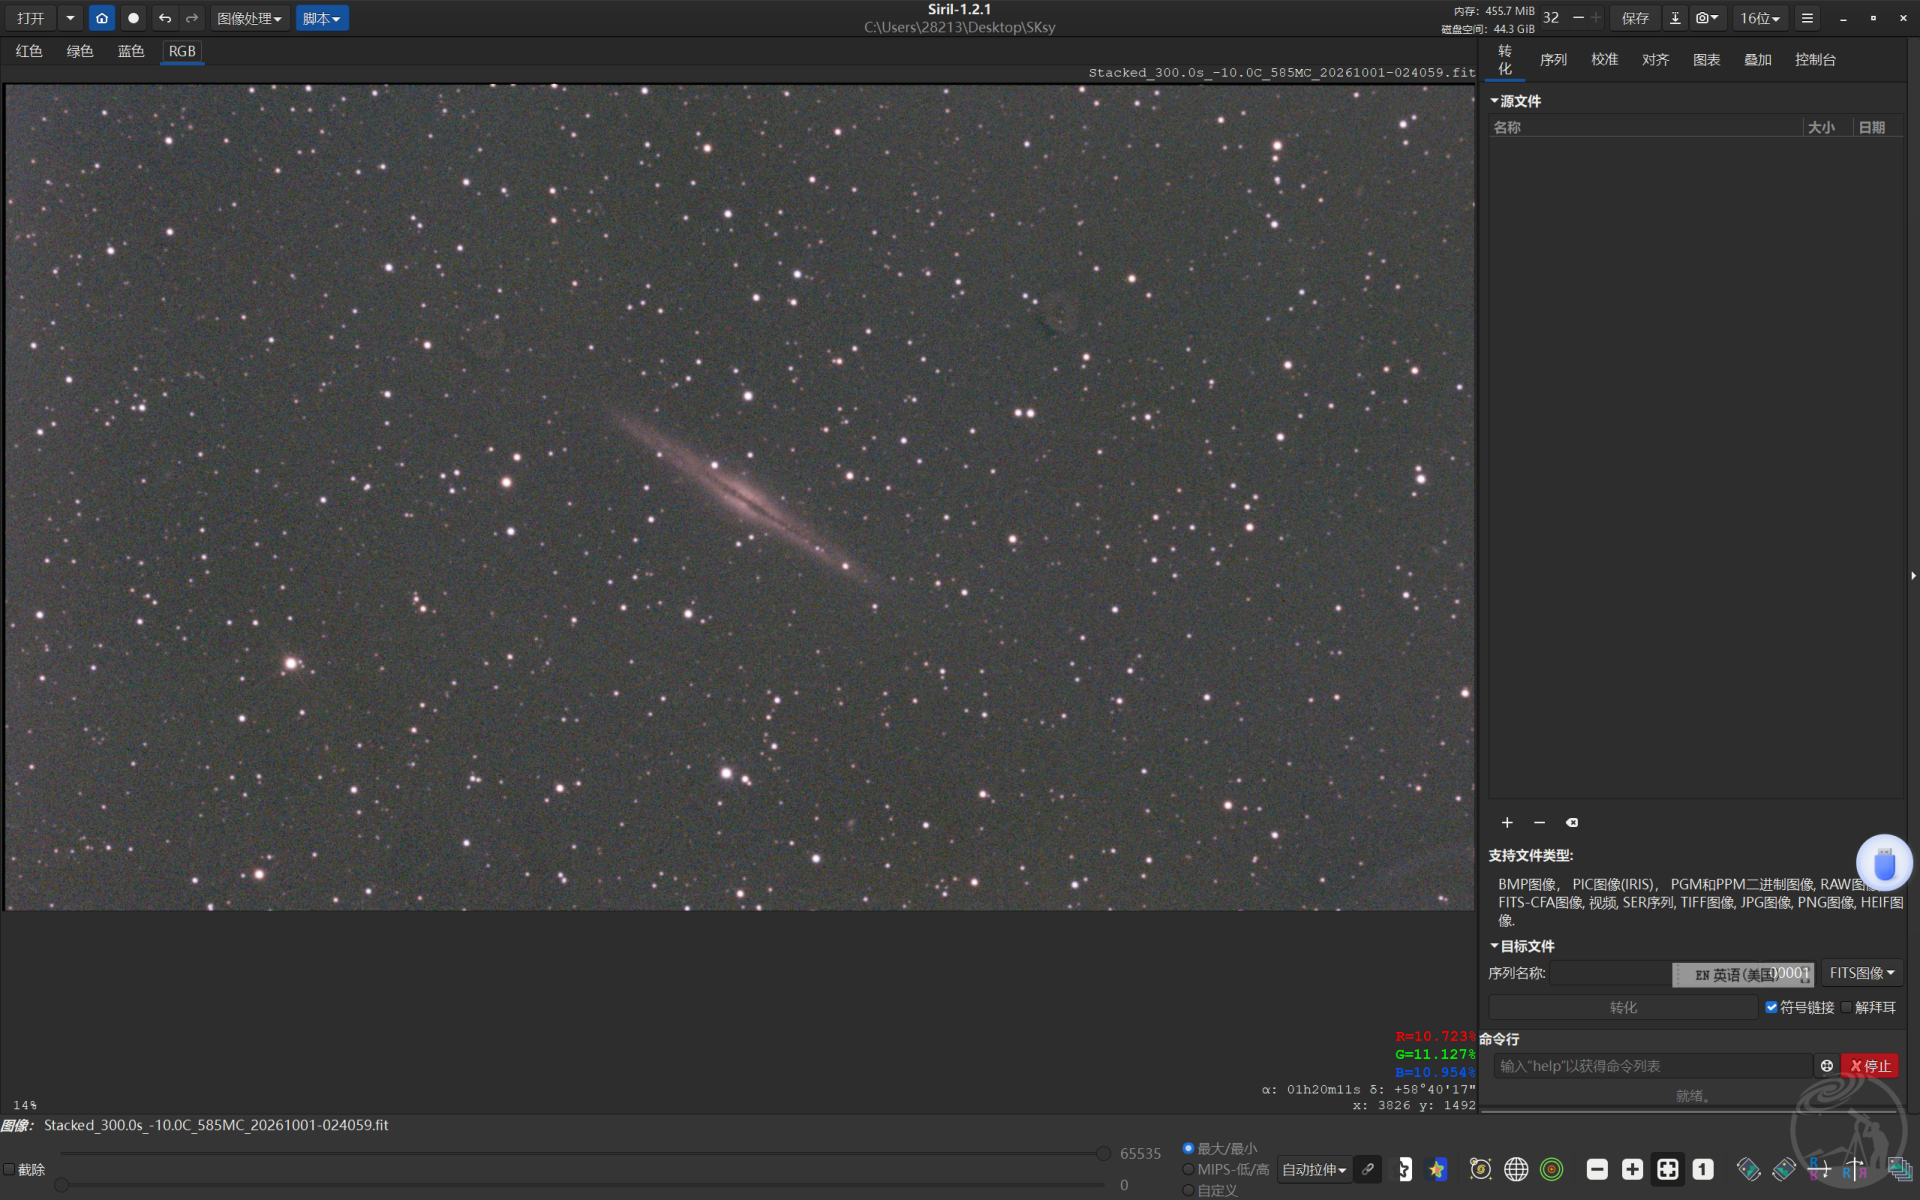Click zoom-to-fit icon
This screenshot has width=1920, height=1200.
click(x=1667, y=1169)
